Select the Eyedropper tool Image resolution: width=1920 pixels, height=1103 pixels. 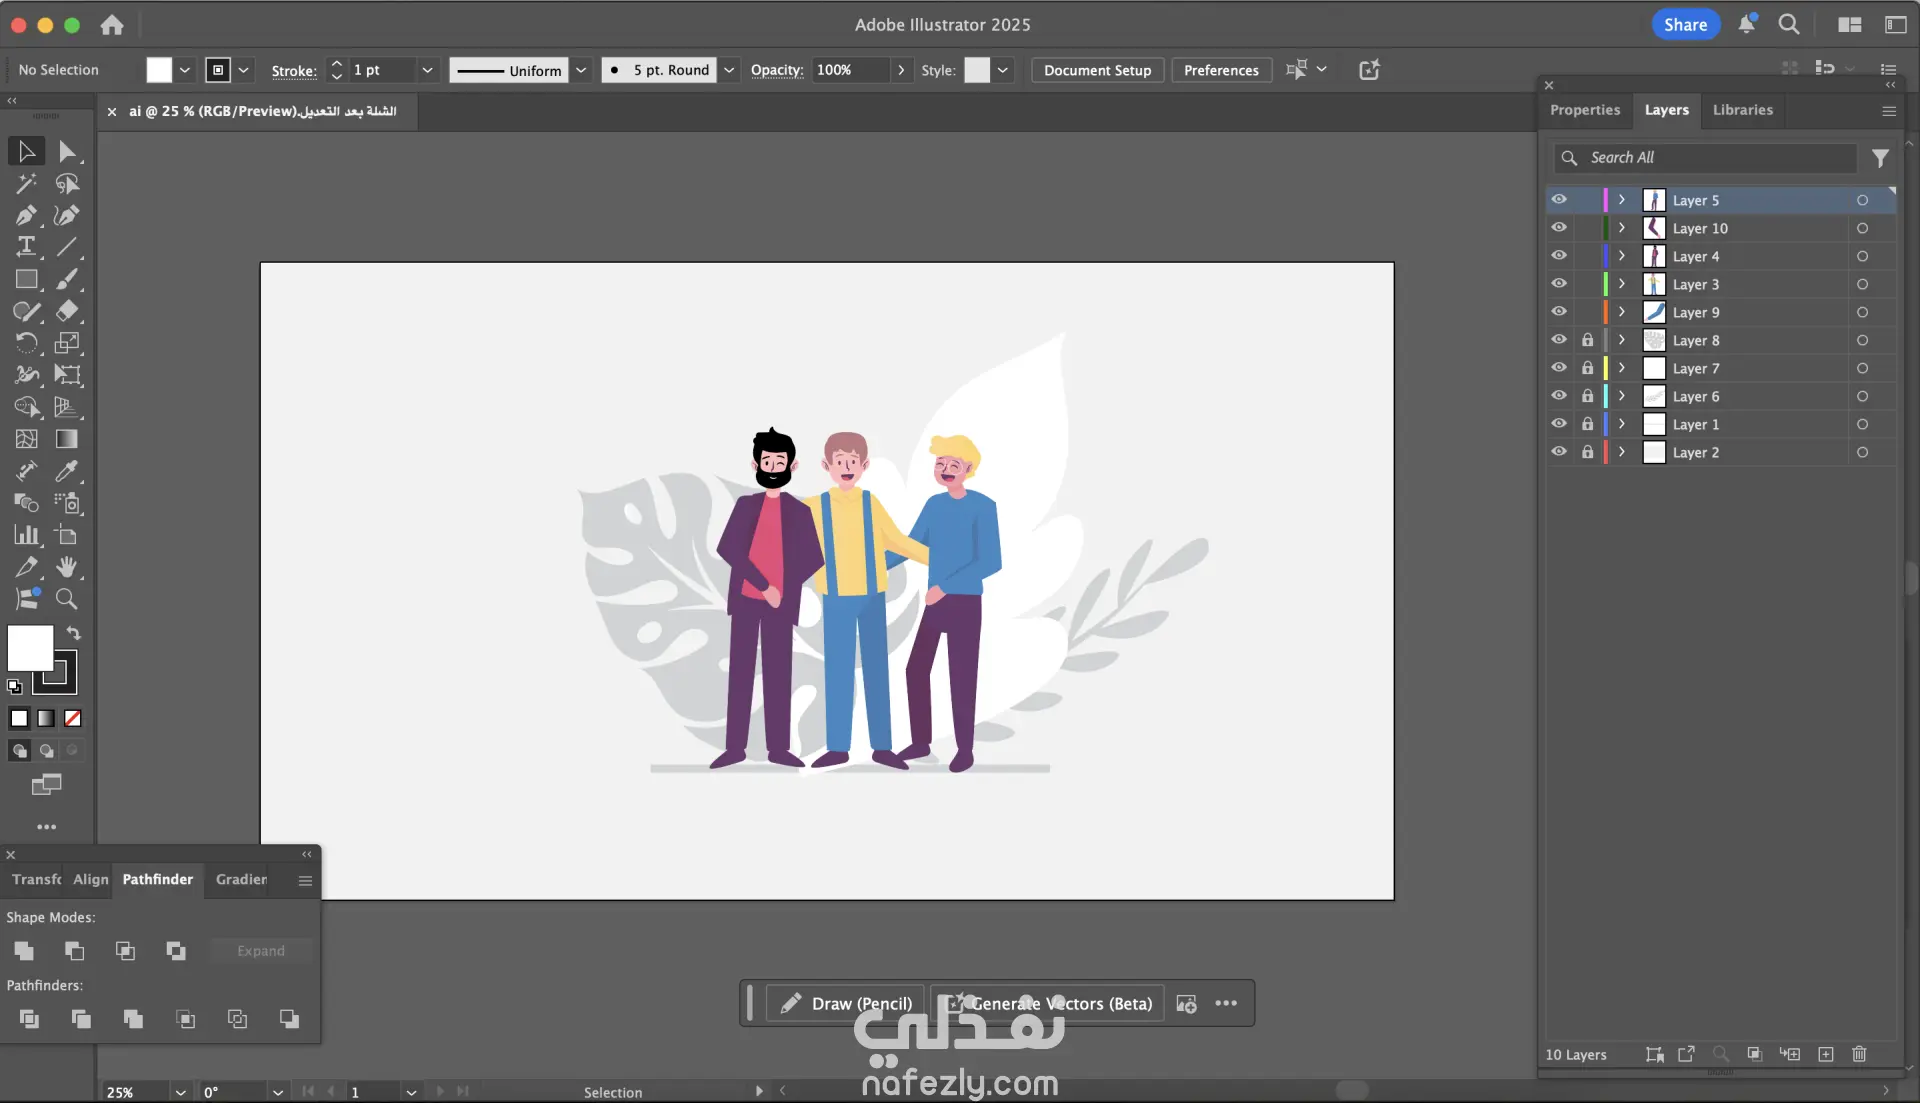(x=67, y=471)
